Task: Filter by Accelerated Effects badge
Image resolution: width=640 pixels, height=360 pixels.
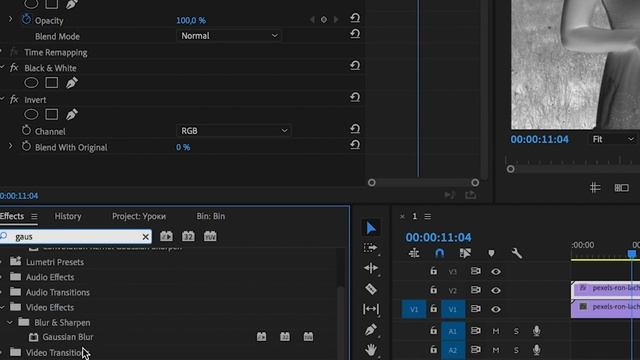Action: pyautogui.click(x=166, y=236)
